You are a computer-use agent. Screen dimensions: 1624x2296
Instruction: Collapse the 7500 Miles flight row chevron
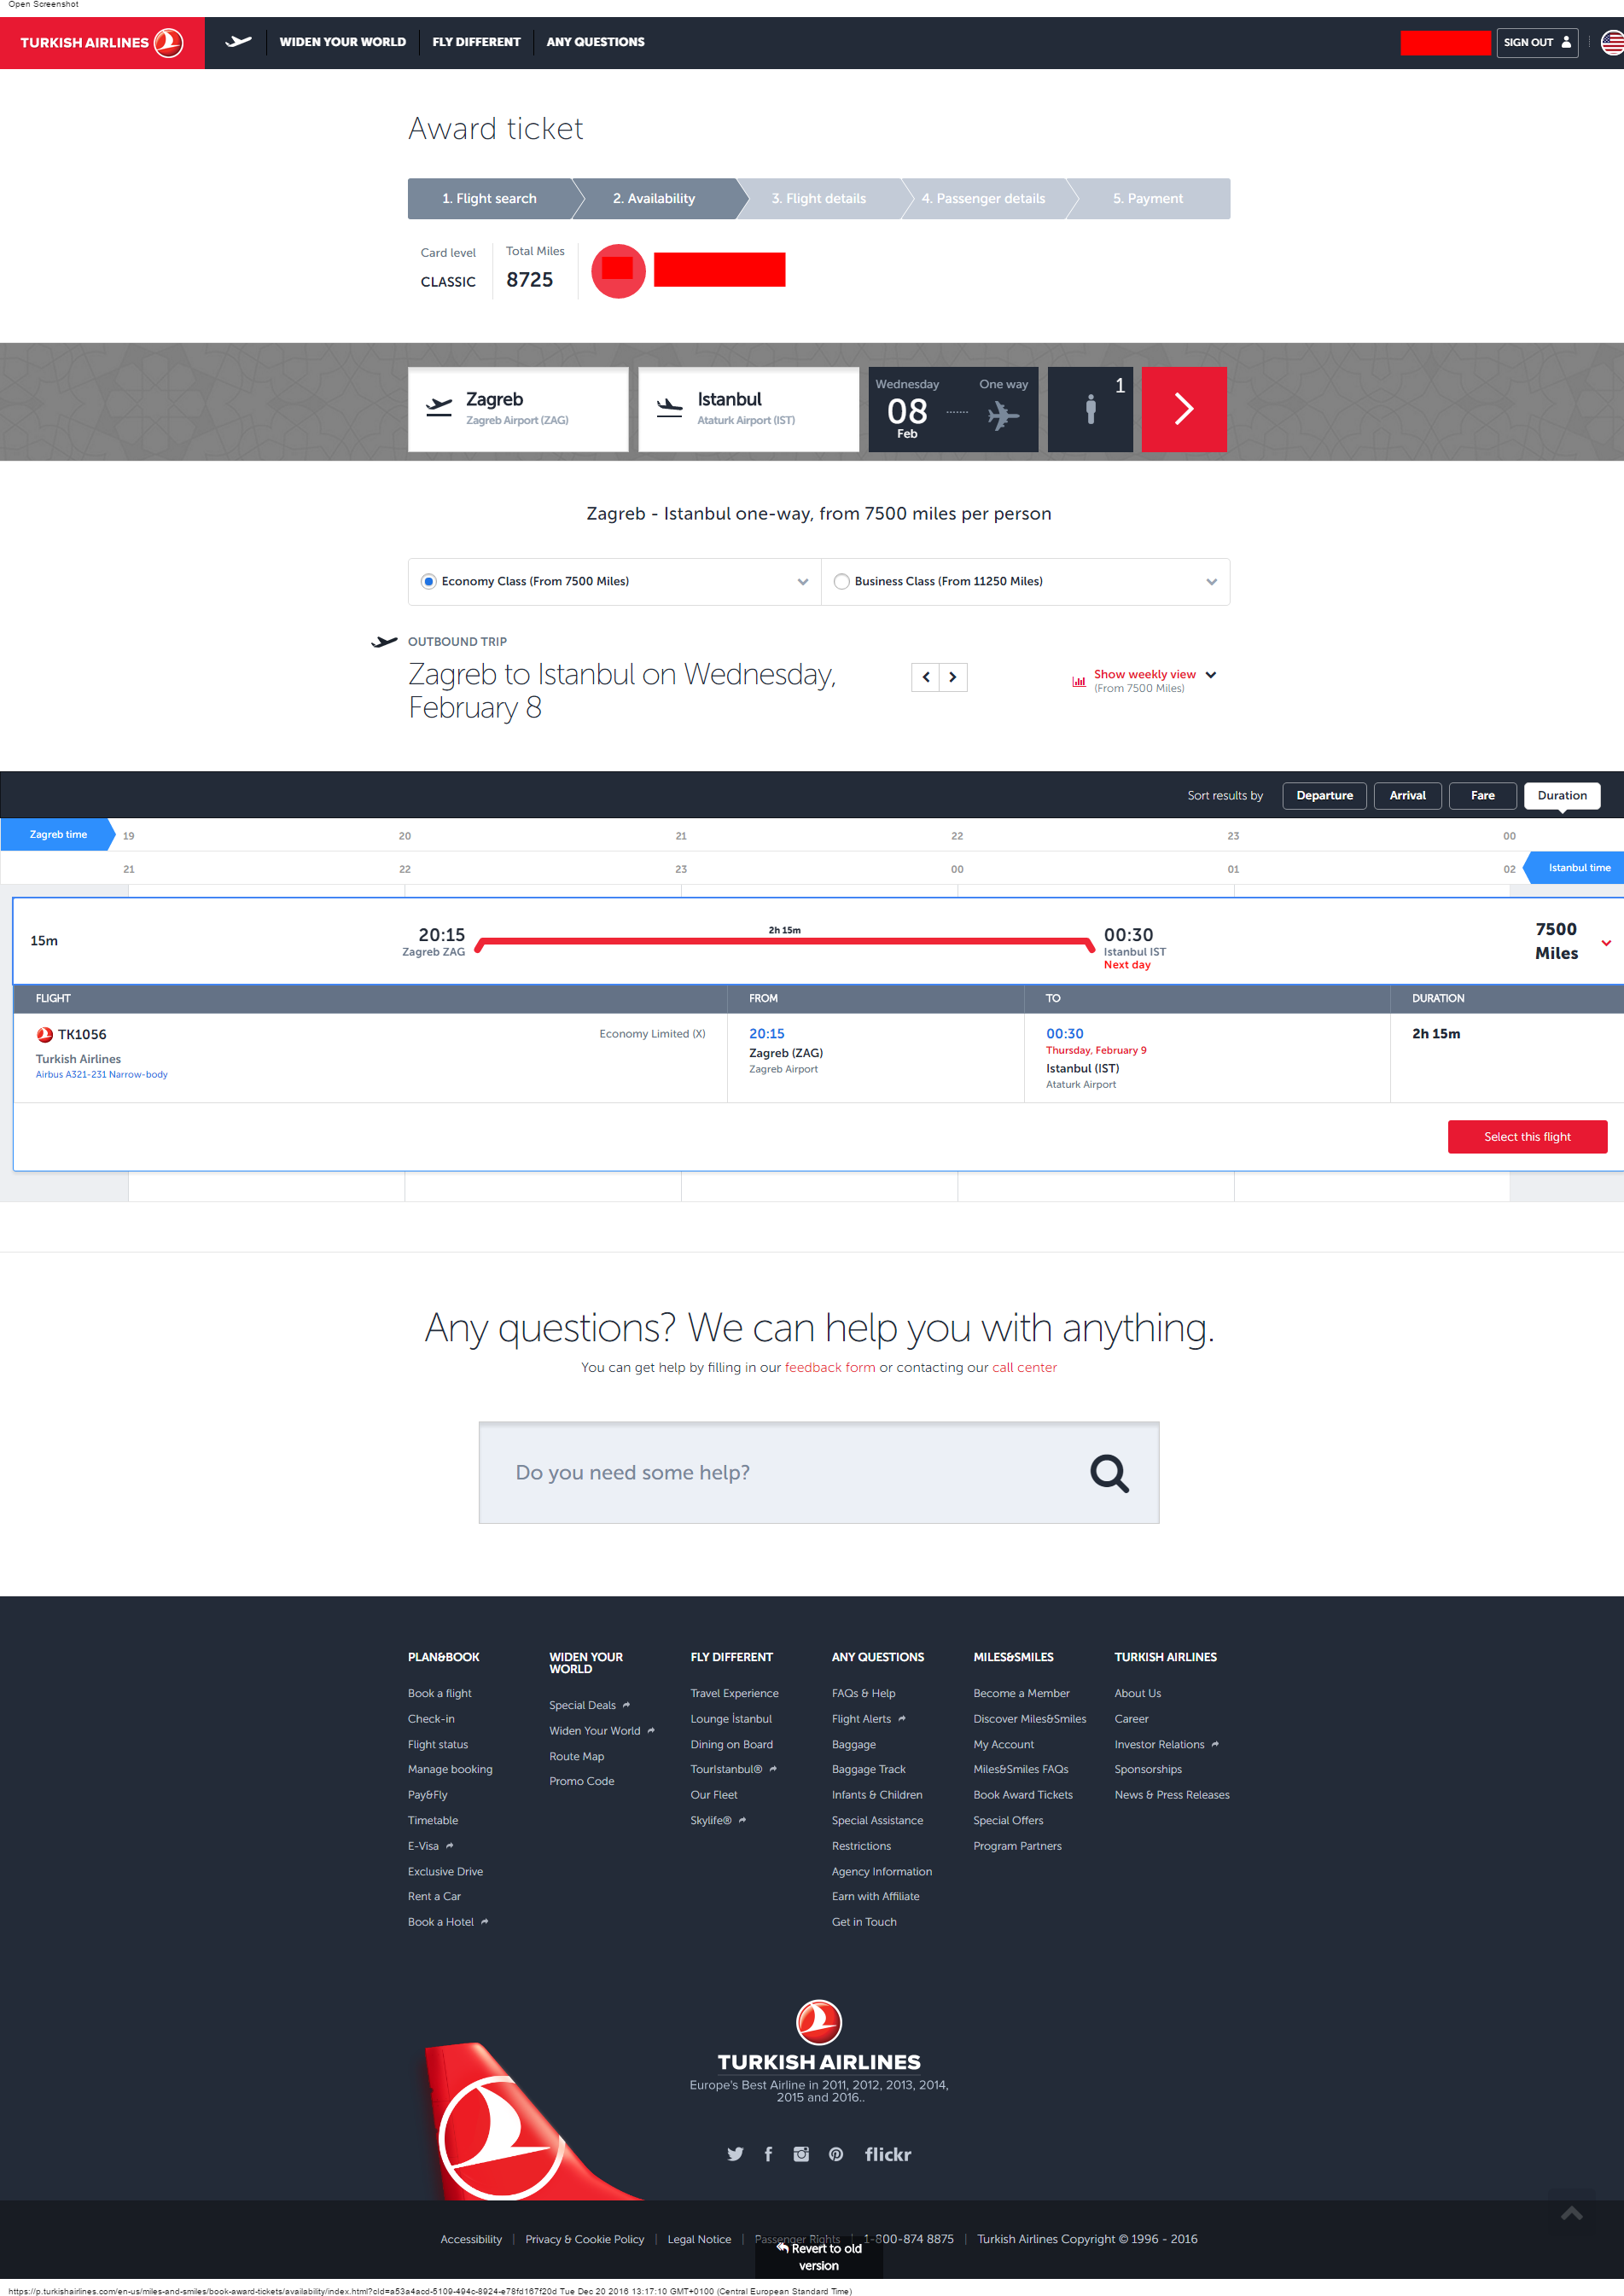(x=1606, y=942)
